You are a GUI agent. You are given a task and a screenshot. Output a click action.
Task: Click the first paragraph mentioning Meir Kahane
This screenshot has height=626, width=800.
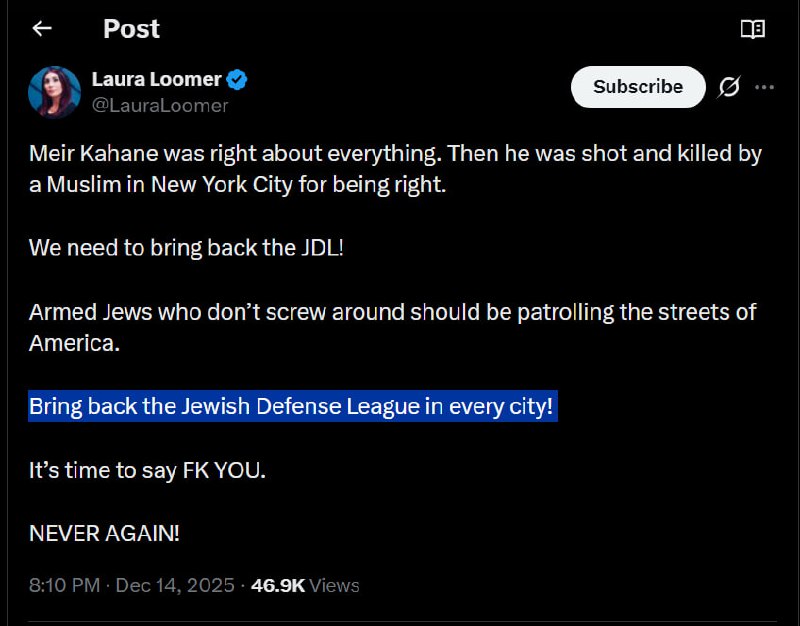(395, 170)
